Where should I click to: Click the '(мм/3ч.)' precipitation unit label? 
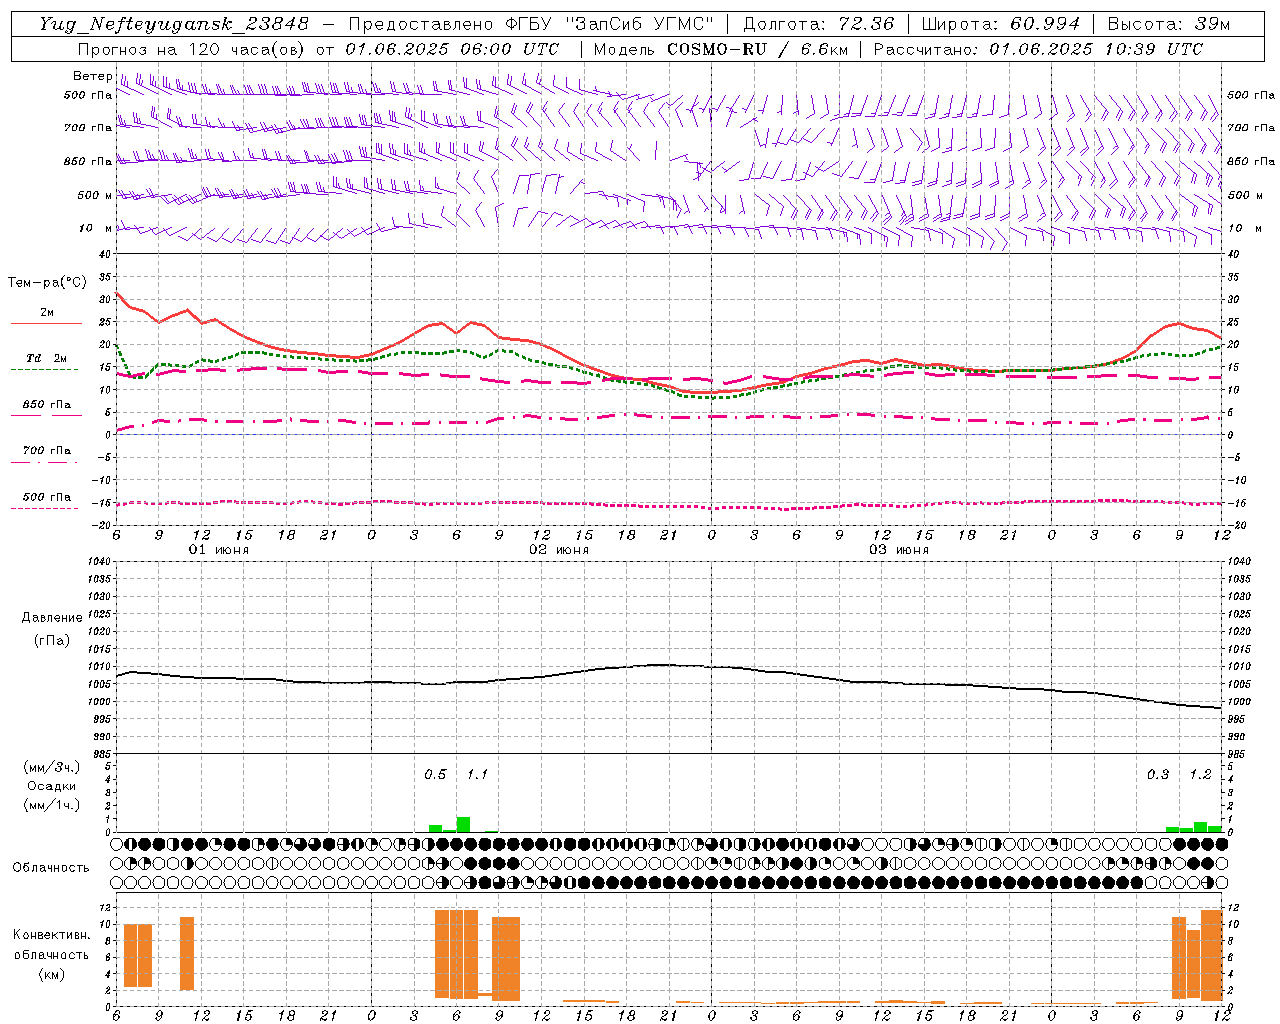click(x=52, y=767)
